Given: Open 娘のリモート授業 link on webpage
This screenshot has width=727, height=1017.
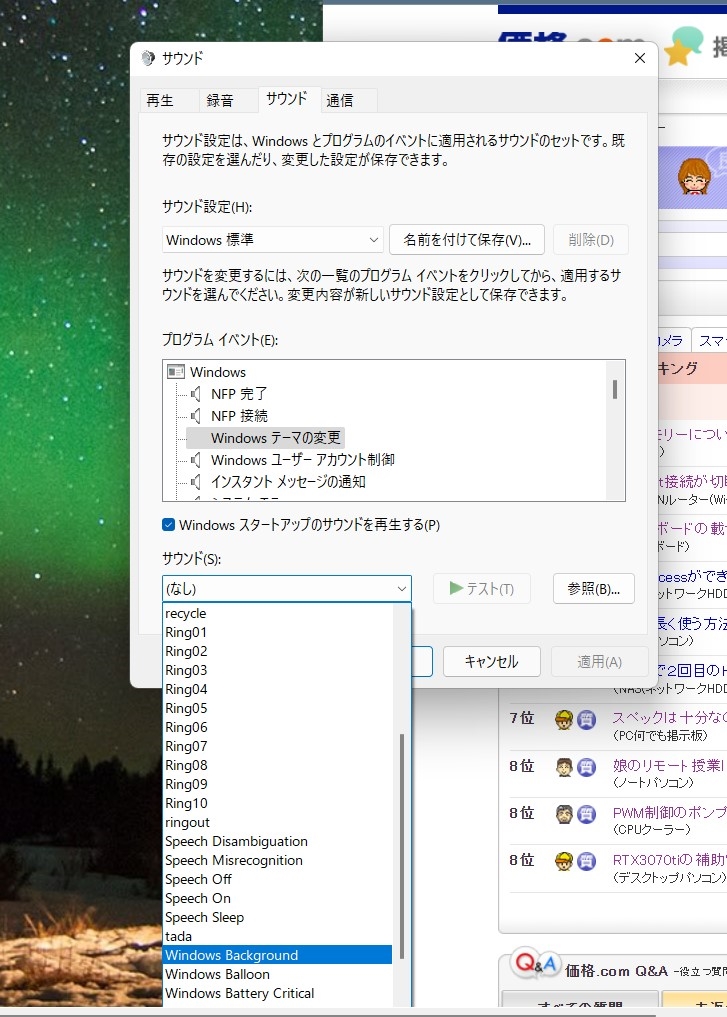Looking at the screenshot, I should (669, 765).
